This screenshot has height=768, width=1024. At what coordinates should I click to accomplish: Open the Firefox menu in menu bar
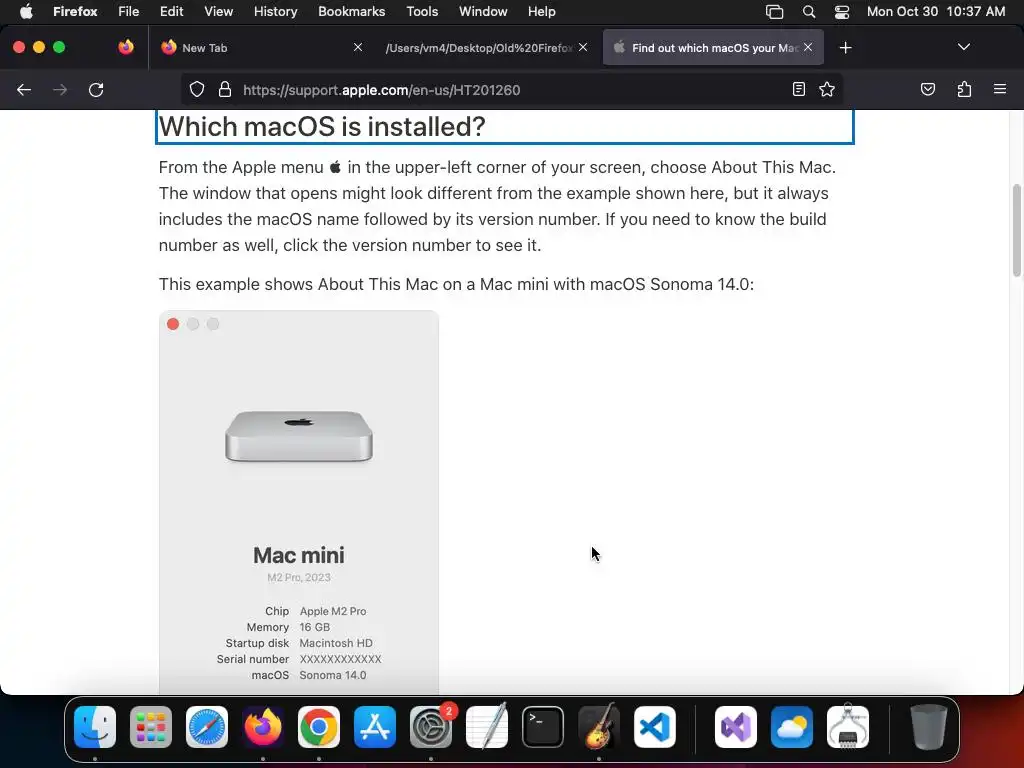coord(75,12)
